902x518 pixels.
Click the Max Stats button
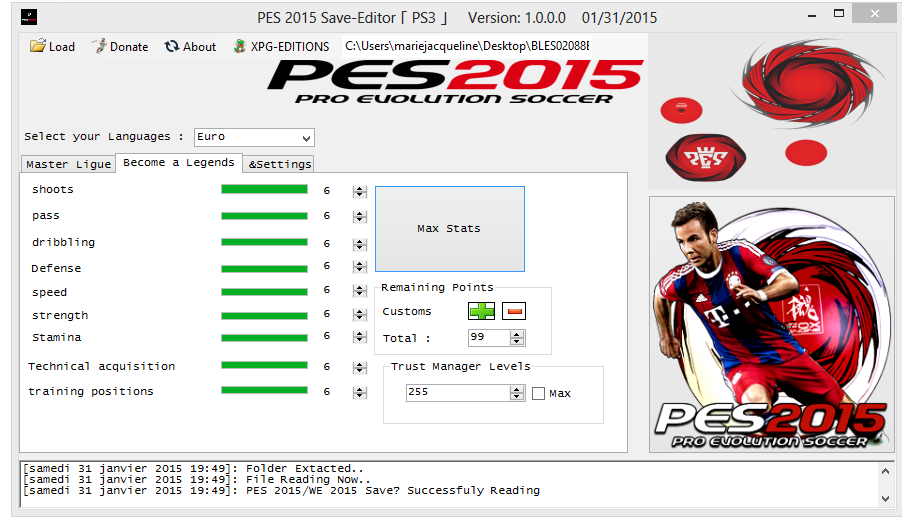[x=449, y=228]
